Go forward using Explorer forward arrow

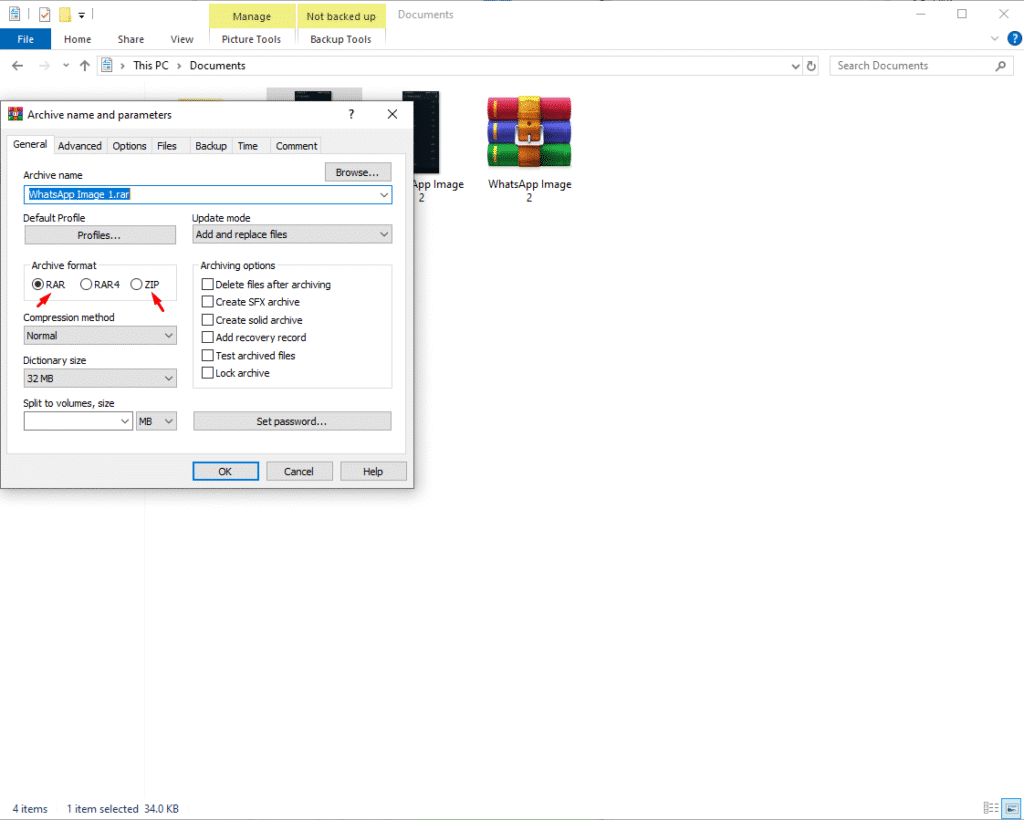tap(44, 65)
